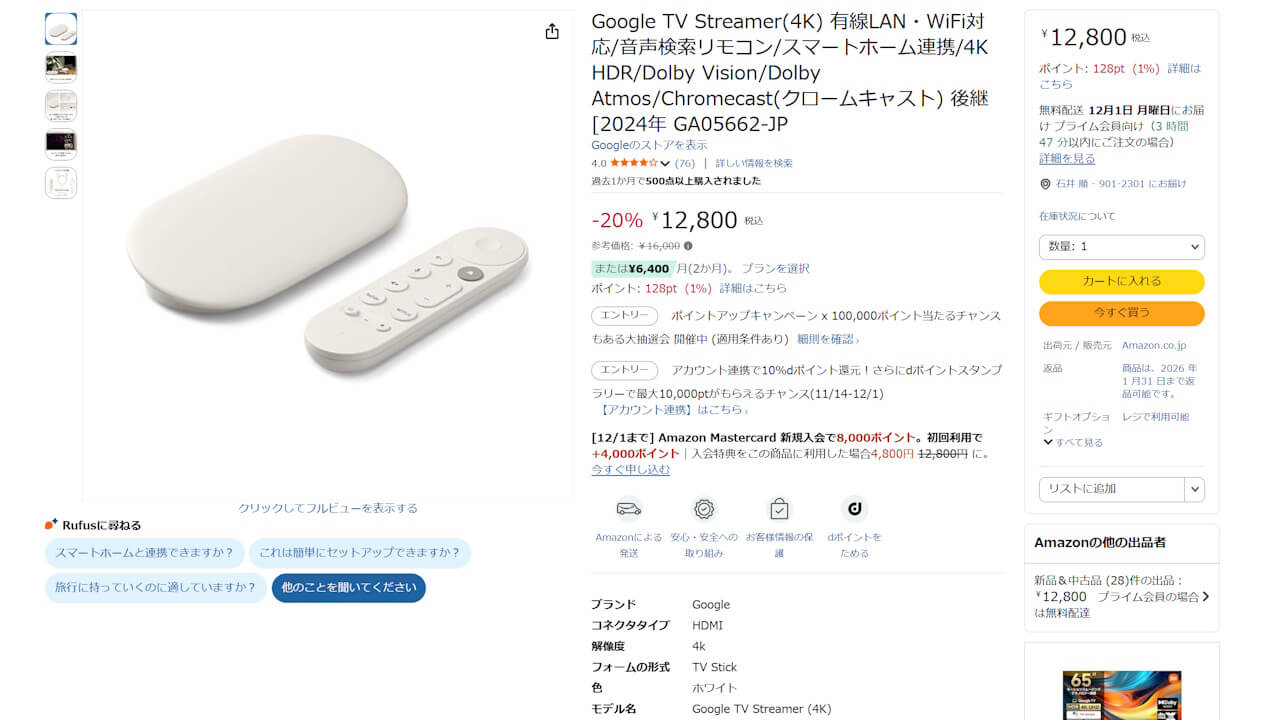This screenshot has width=1280, height=720.
Task: Click the dポイントをためる d-point icon
Action: (x=855, y=509)
